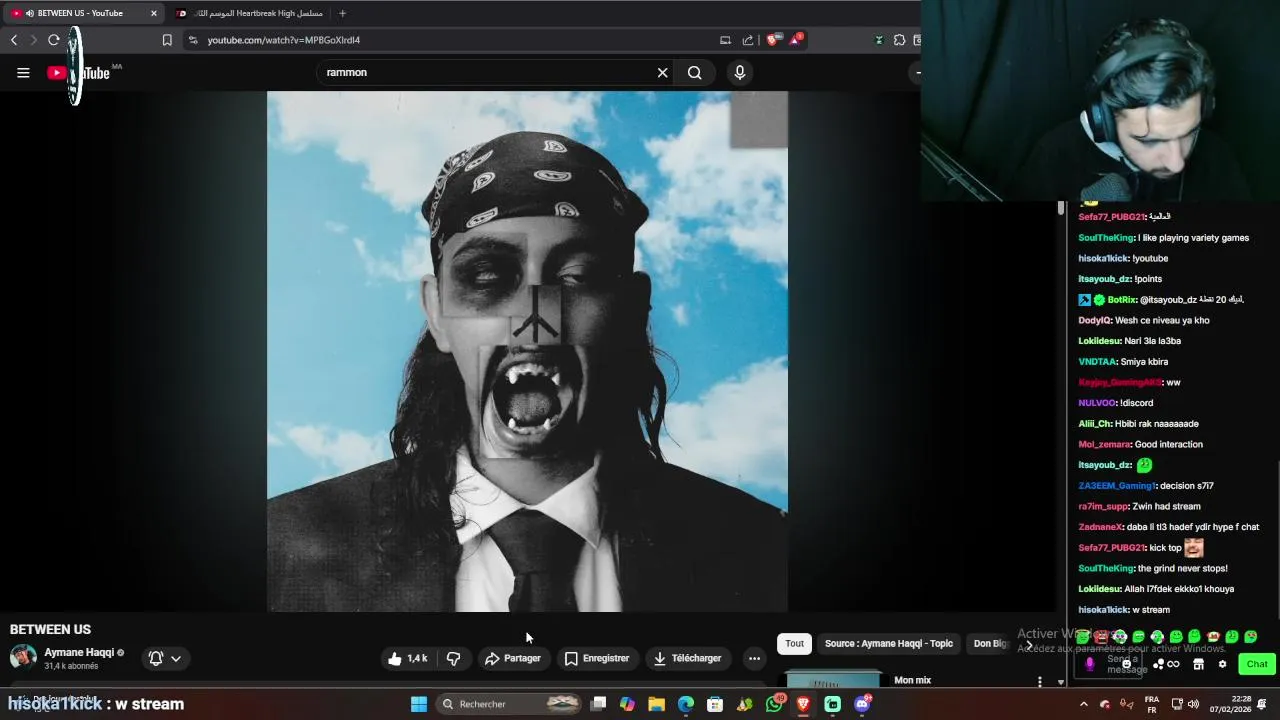Open the Aymane Haqqi channel name link

click(x=79, y=652)
